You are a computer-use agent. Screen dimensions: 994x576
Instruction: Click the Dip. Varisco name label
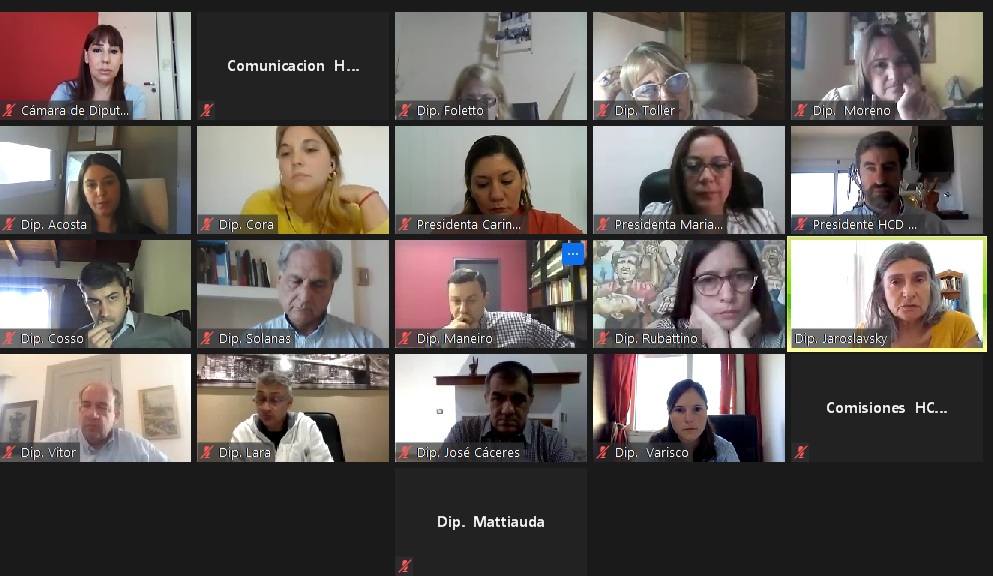point(651,452)
